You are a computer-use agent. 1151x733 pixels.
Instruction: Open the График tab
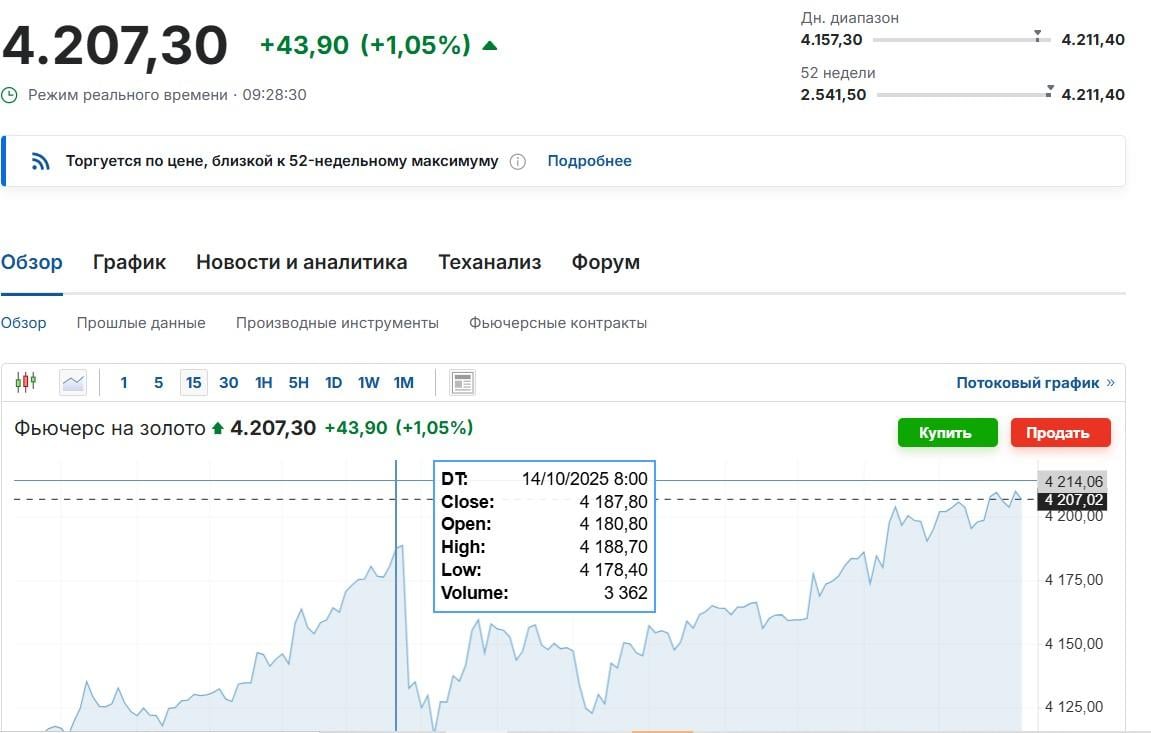point(129,263)
